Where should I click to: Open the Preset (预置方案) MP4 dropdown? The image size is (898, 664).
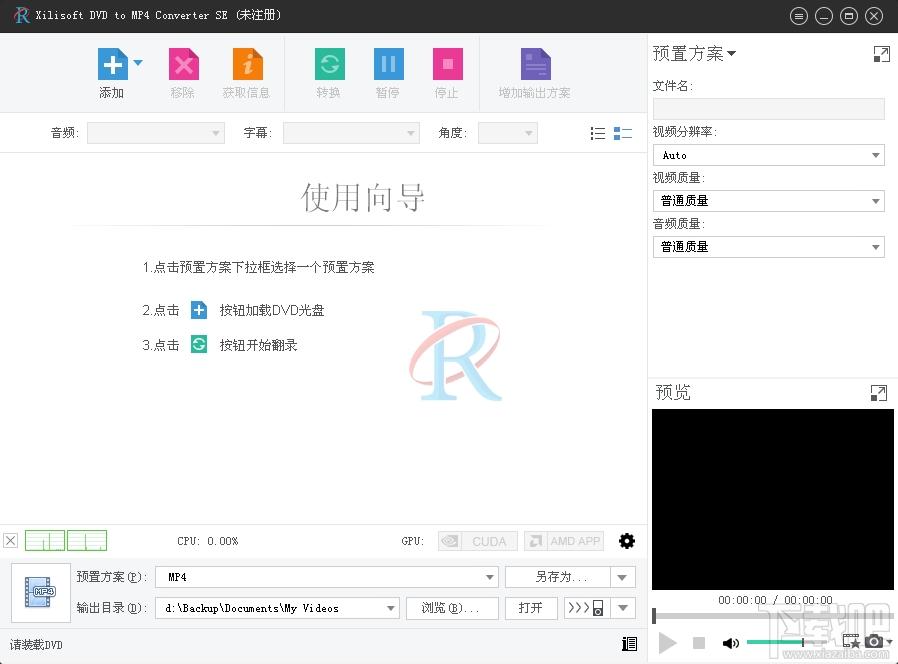pyautogui.click(x=326, y=577)
